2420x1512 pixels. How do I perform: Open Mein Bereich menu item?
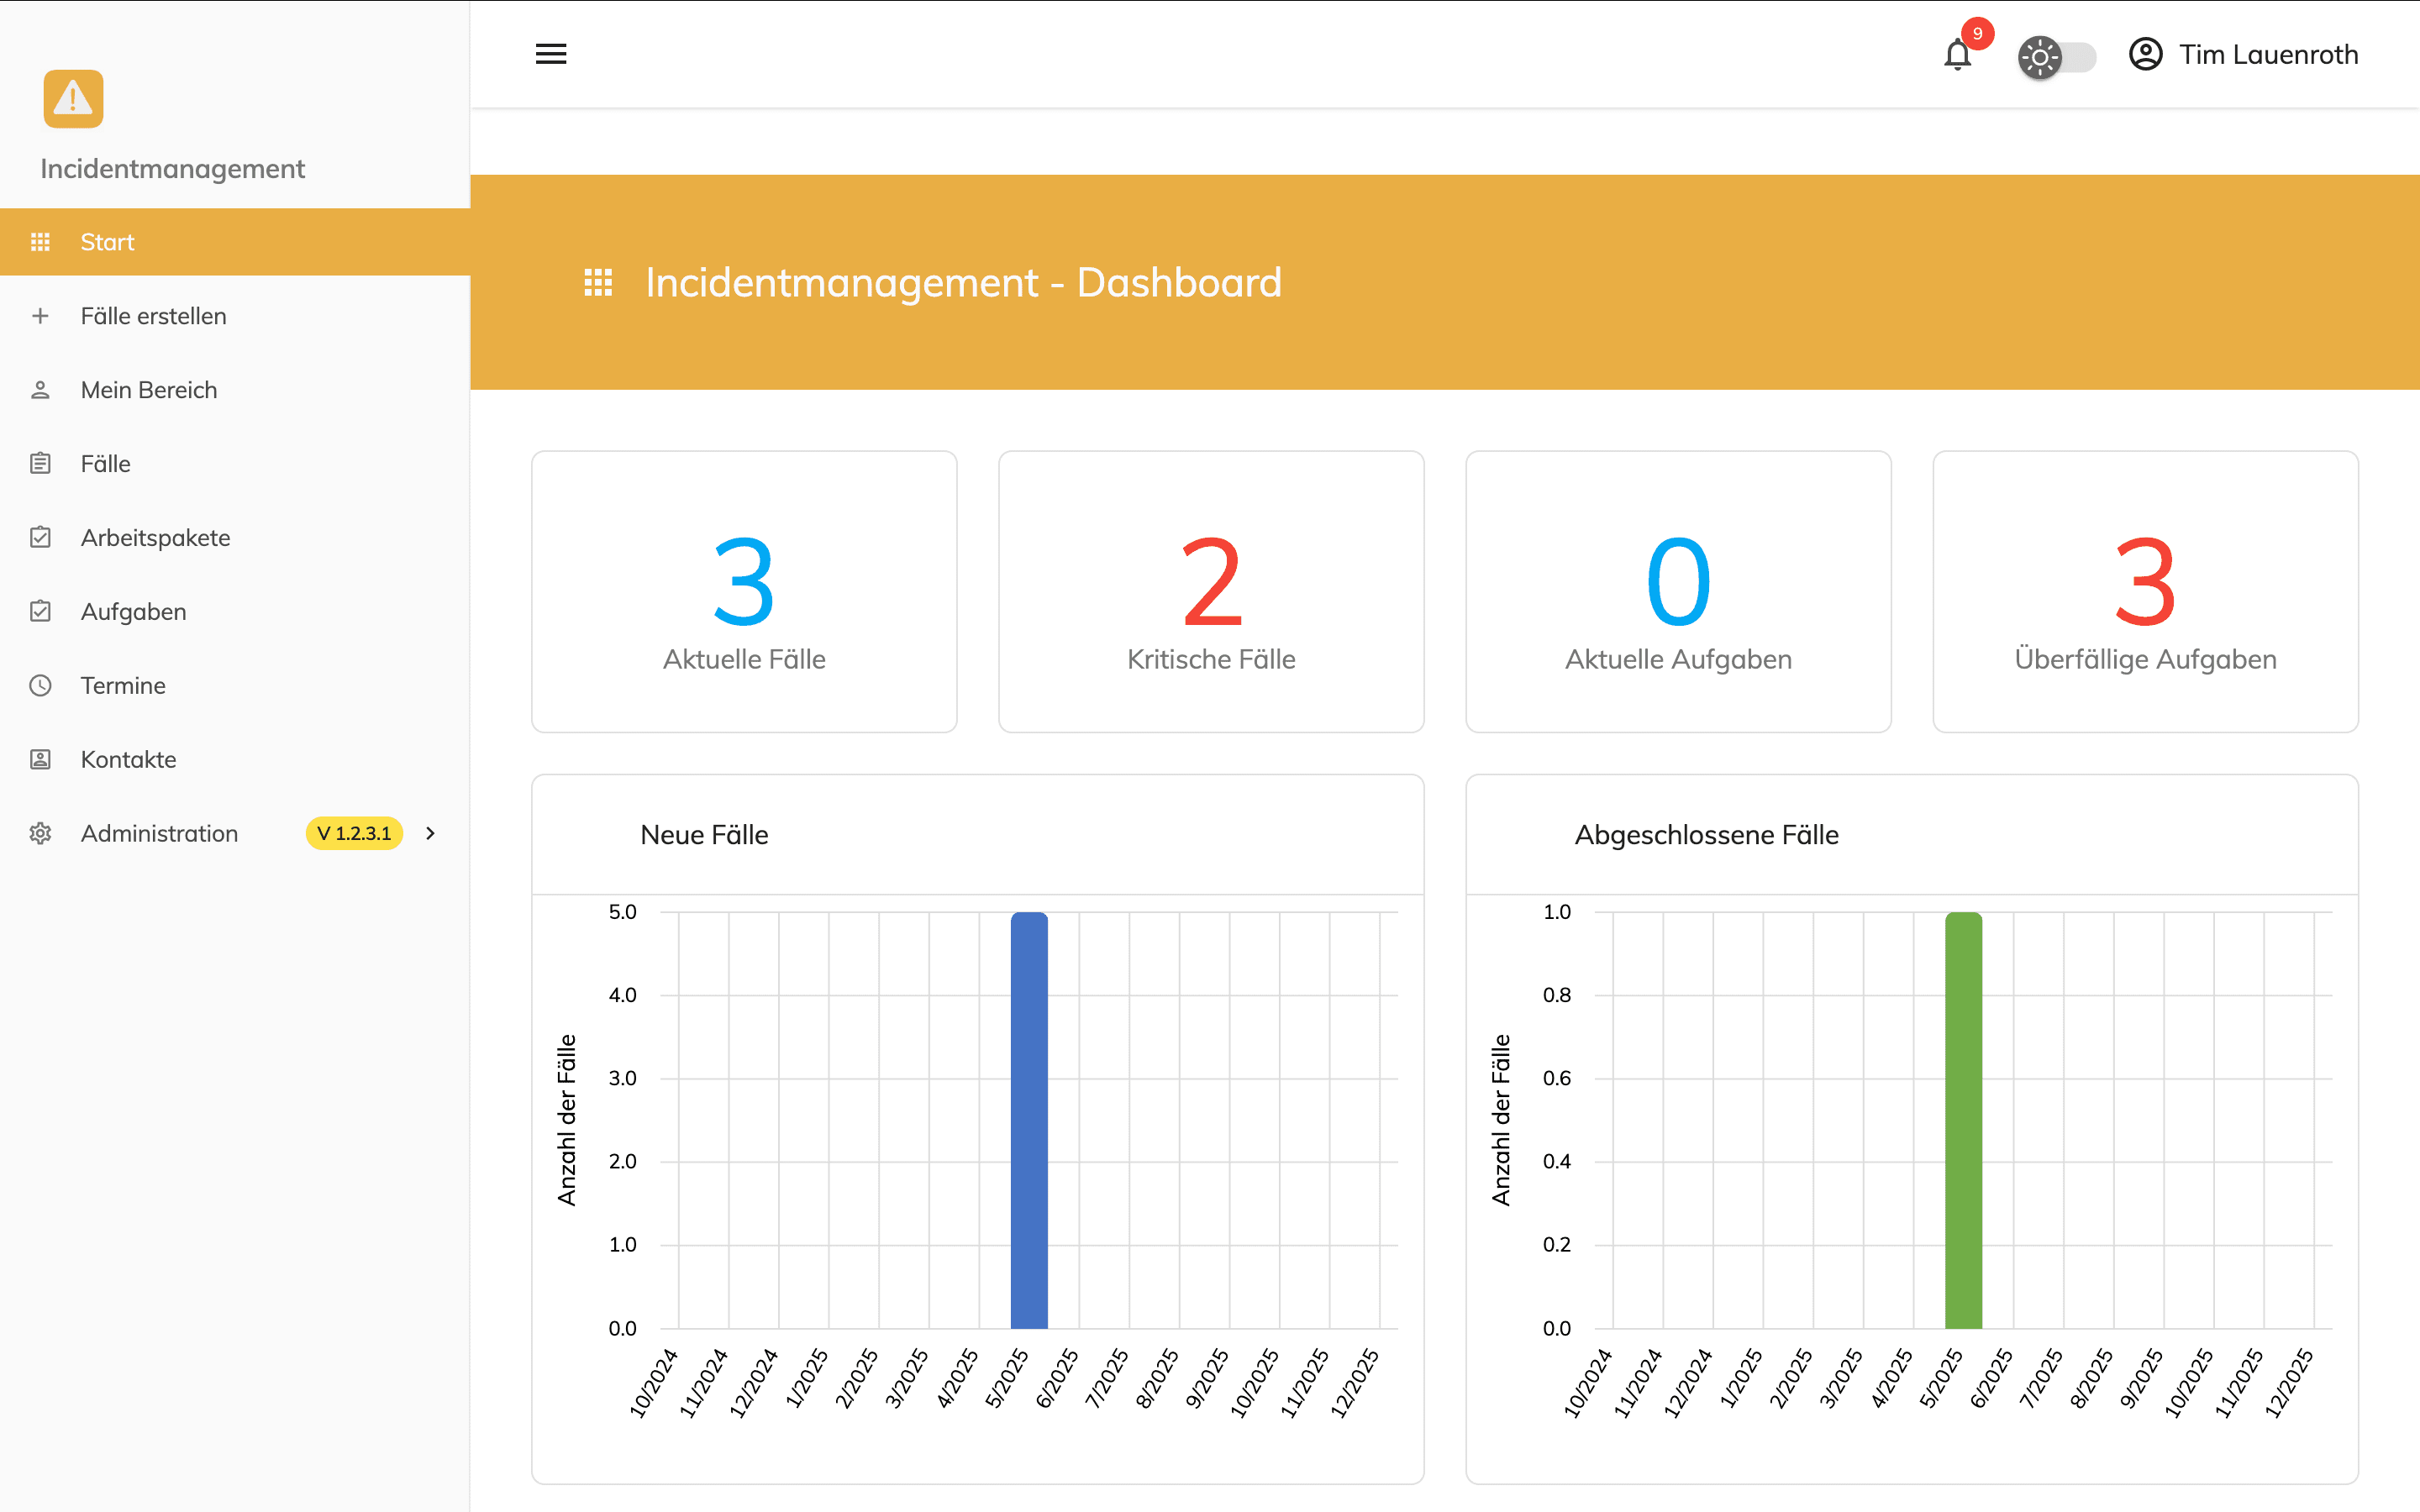pyautogui.click(x=235, y=390)
